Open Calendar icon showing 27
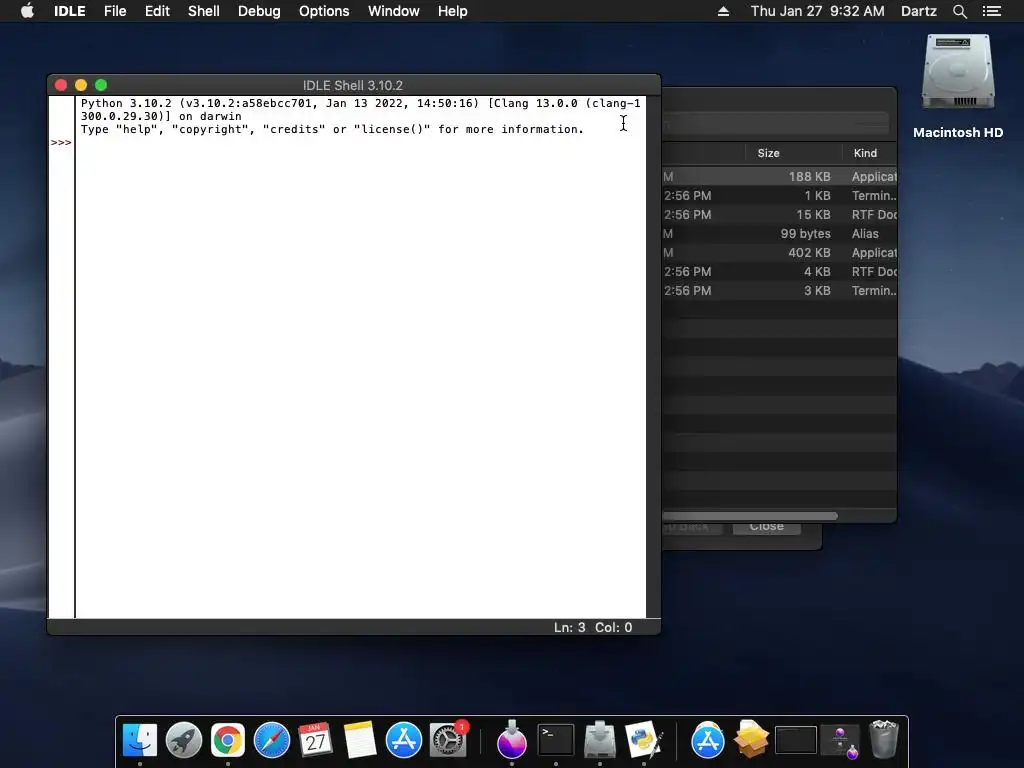The image size is (1024, 768). click(x=315, y=740)
